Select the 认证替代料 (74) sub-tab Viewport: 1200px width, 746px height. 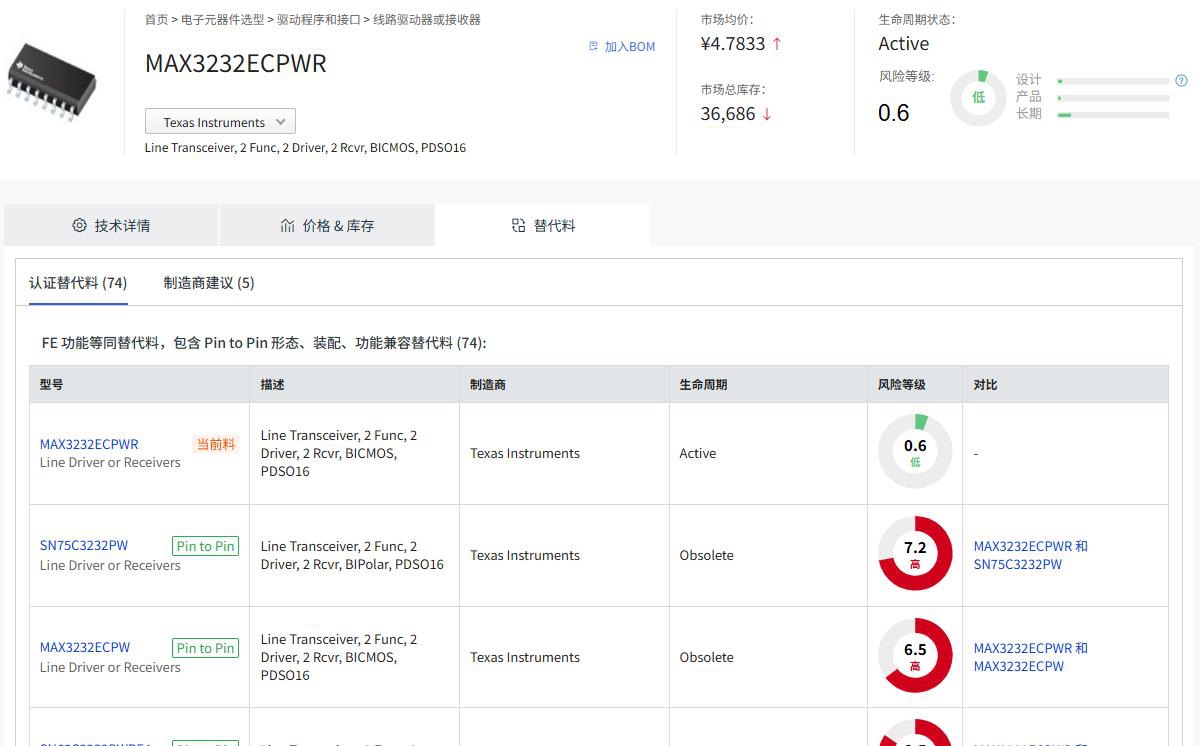click(x=78, y=283)
